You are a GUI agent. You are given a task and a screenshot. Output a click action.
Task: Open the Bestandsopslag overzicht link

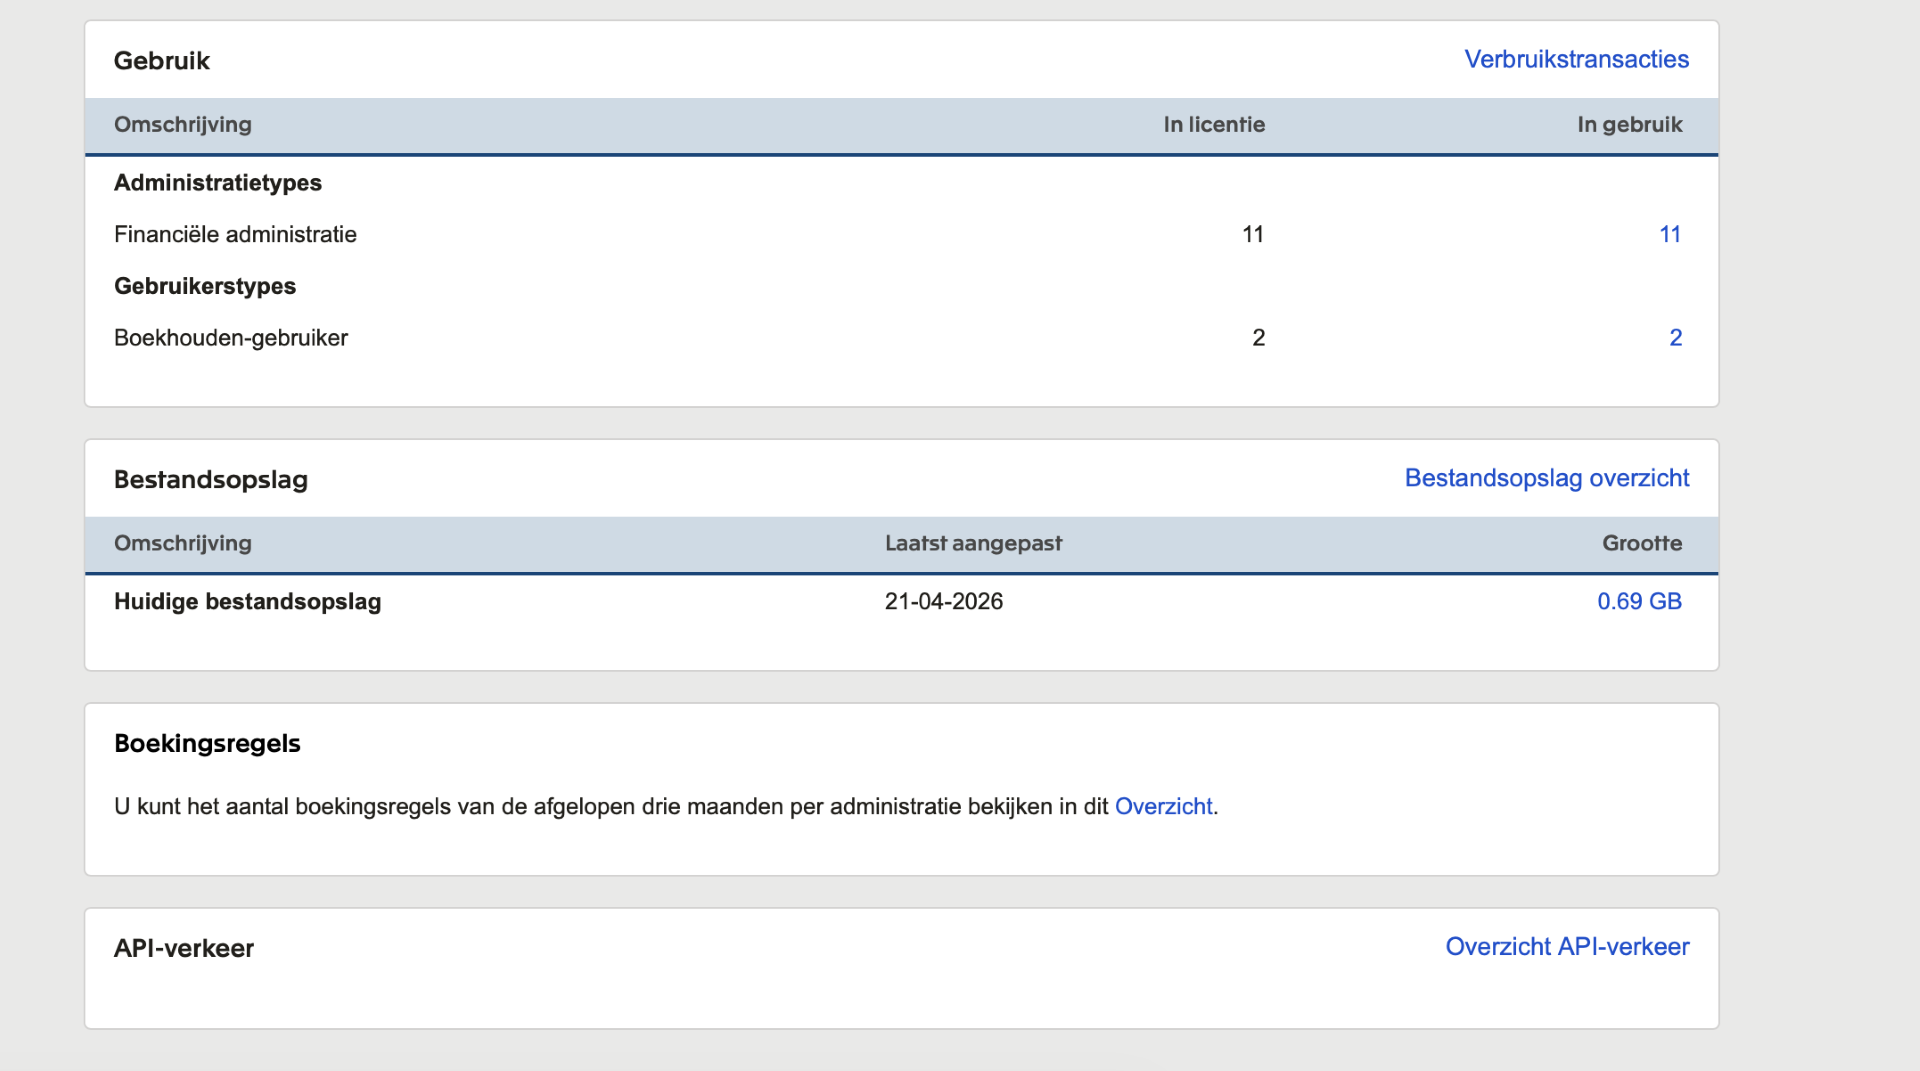[1546, 478]
